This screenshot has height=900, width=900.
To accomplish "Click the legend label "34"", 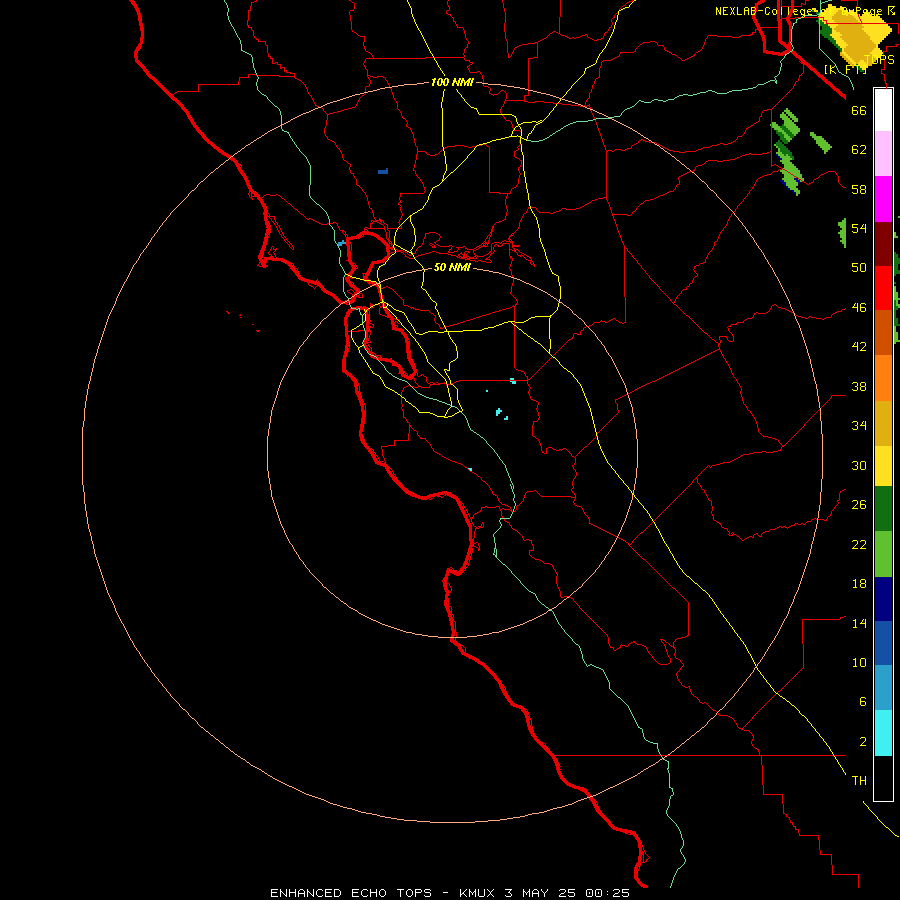I will pyautogui.click(x=859, y=425).
